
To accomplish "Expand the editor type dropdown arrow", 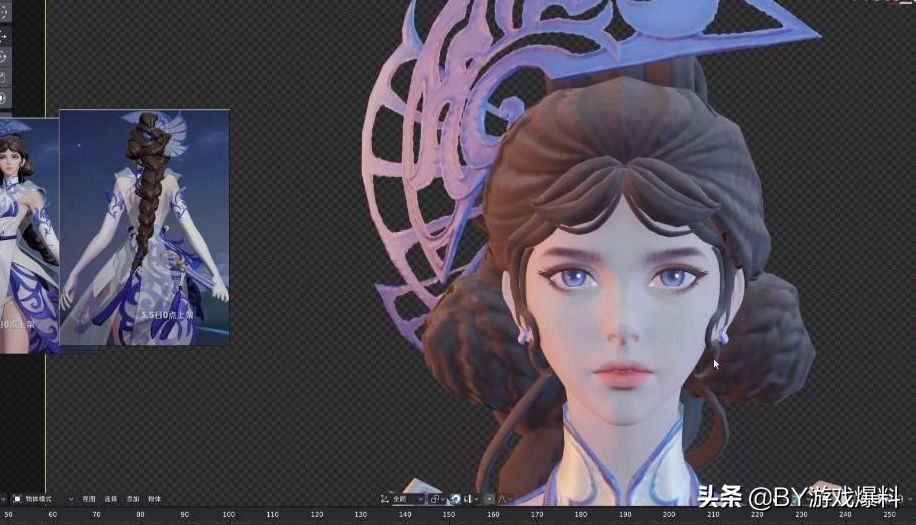I will [x=3, y=498].
